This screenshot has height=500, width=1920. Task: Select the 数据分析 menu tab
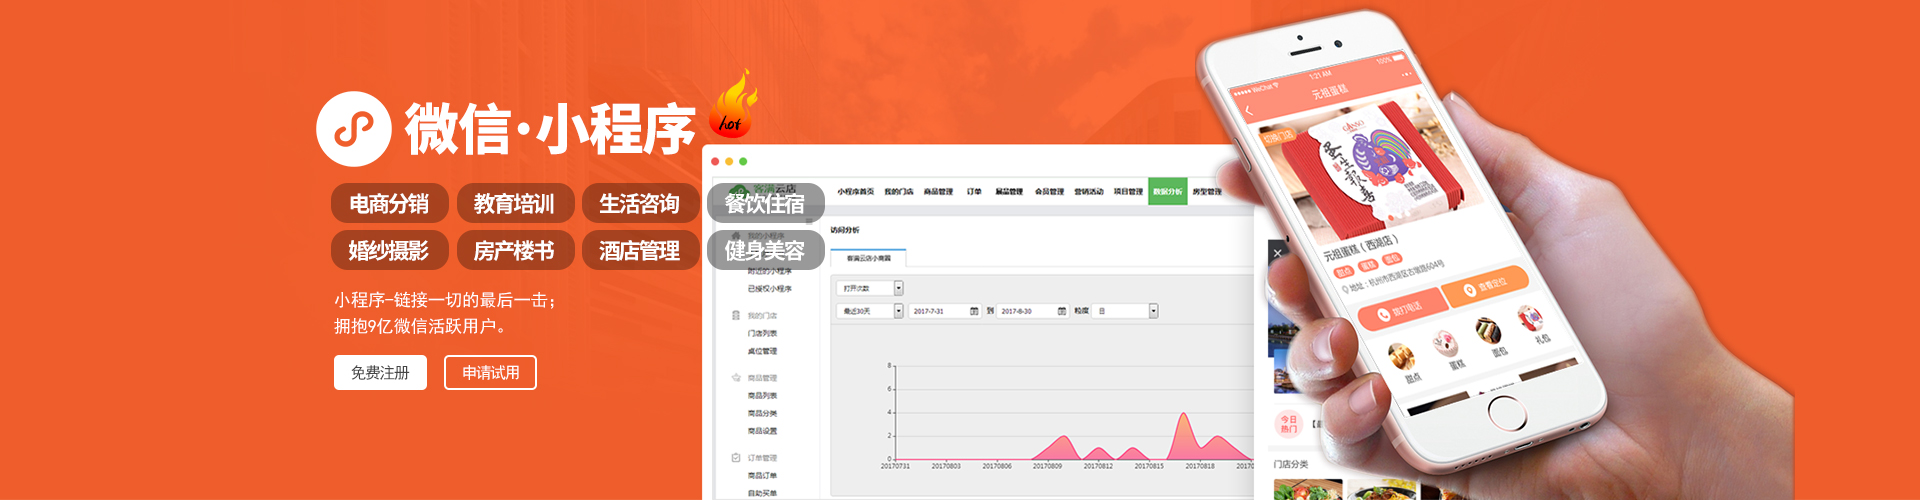click(x=1167, y=191)
